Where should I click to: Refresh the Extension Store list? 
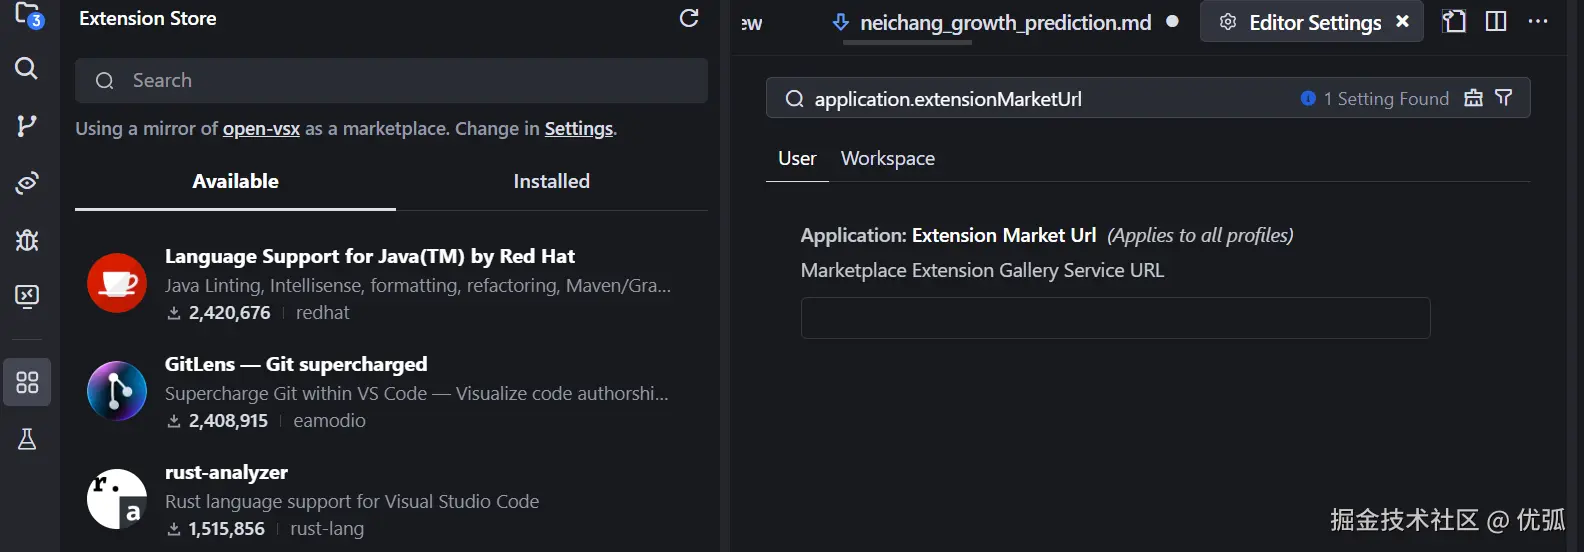pos(689,18)
